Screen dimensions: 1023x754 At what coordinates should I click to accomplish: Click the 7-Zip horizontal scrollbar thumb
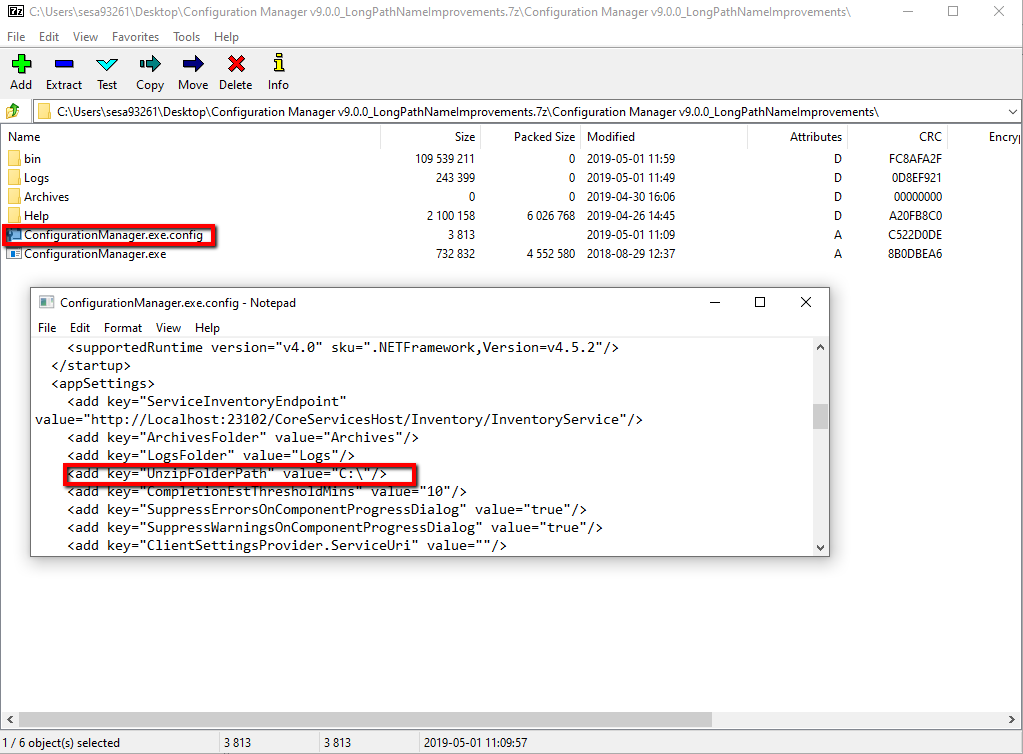tap(365, 719)
